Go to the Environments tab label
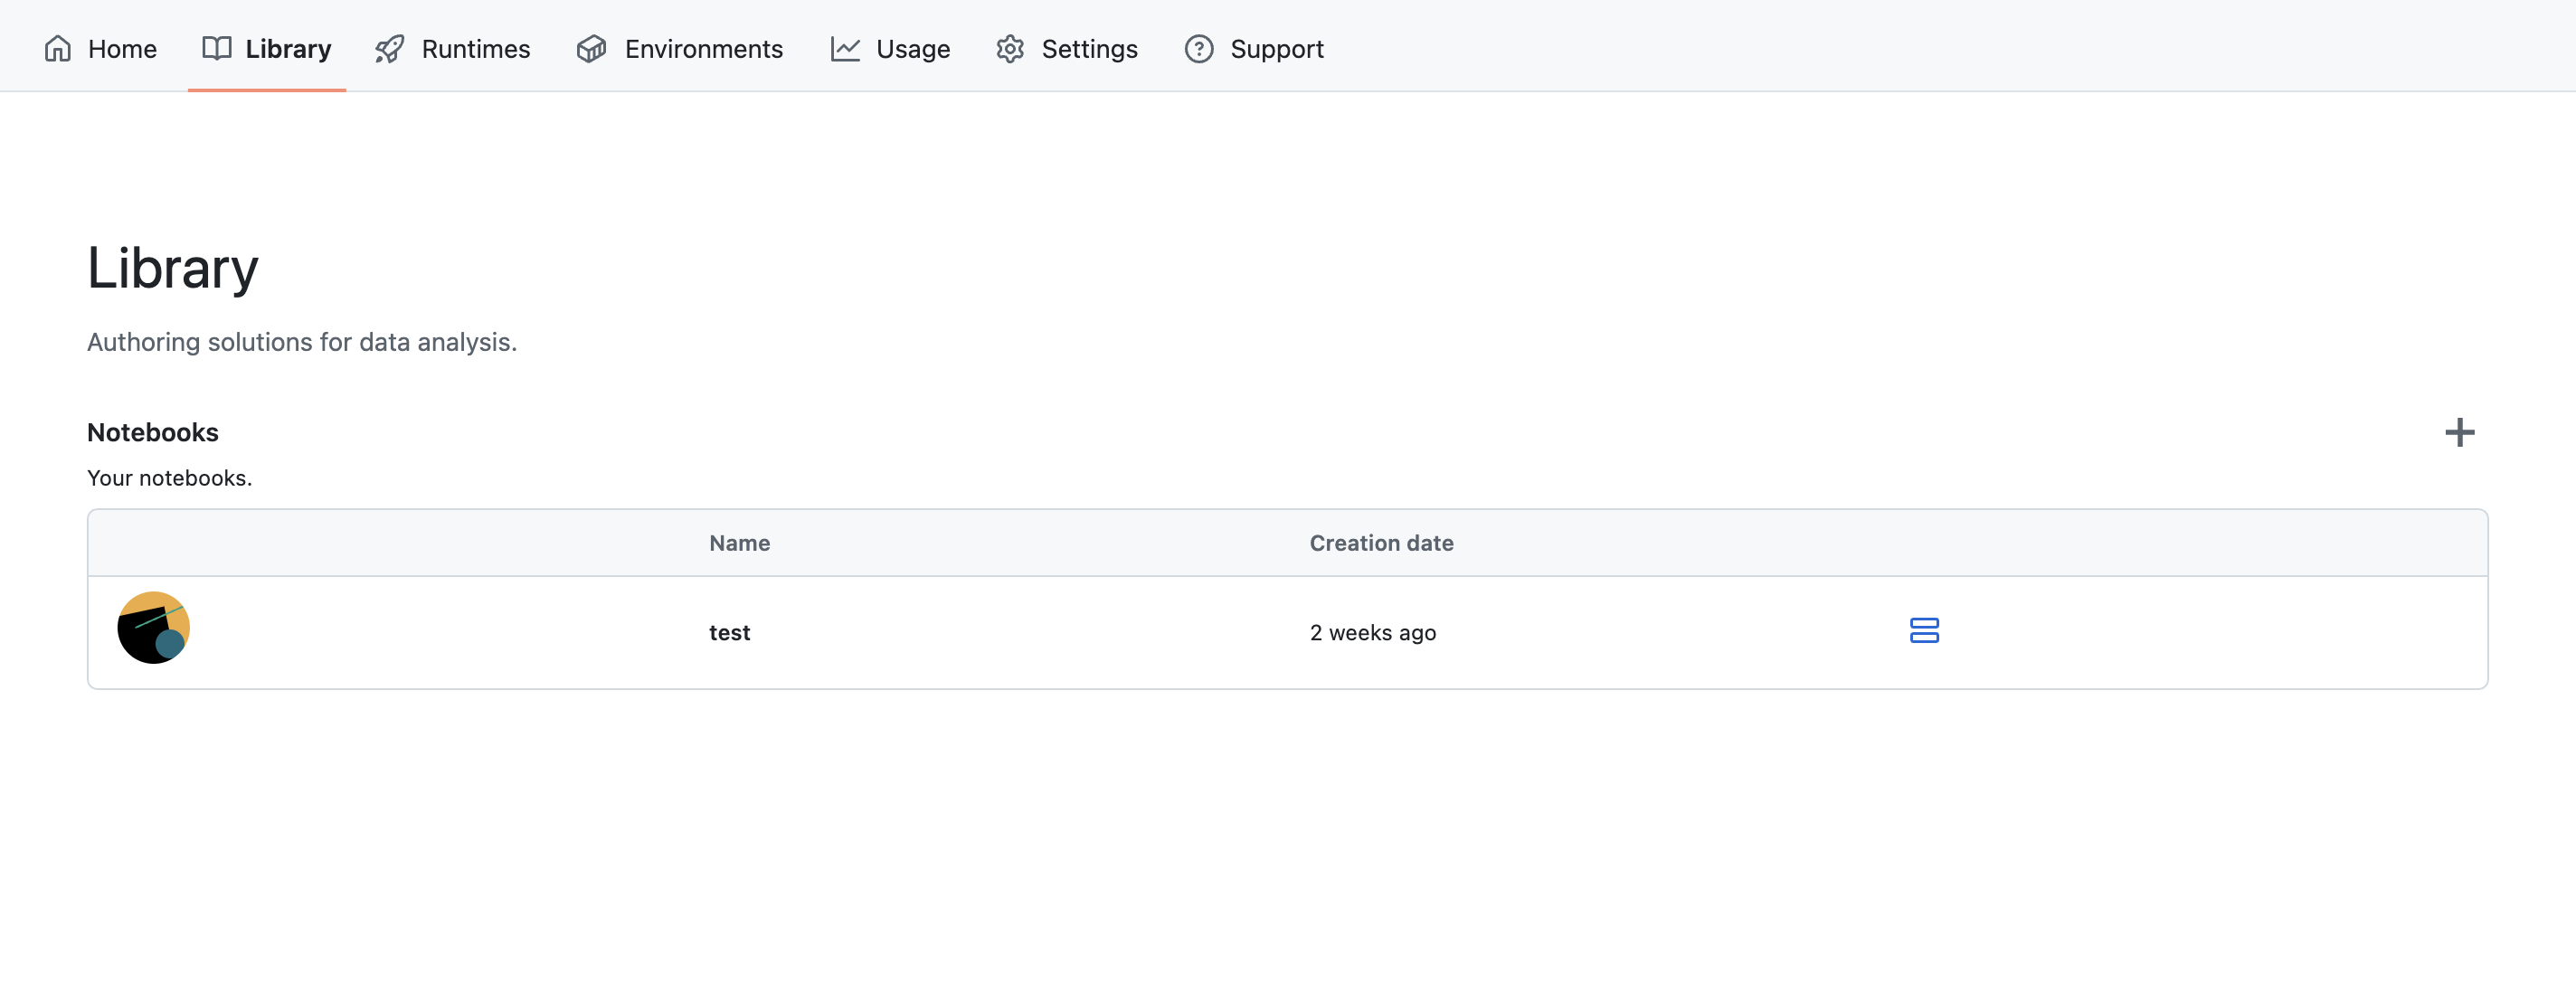This screenshot has height=993, width=2576. coord(704,49)
